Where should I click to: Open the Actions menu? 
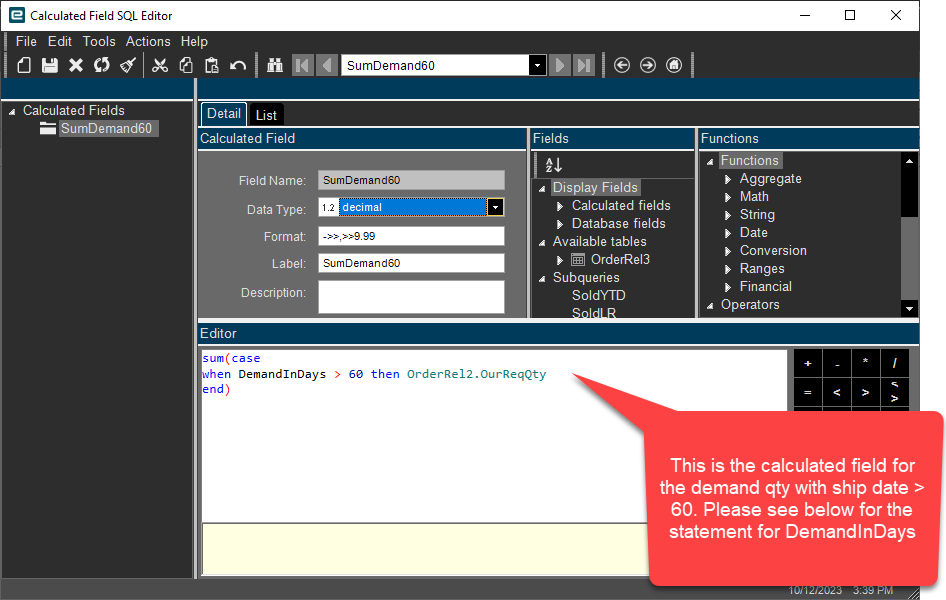pos(148,41)
